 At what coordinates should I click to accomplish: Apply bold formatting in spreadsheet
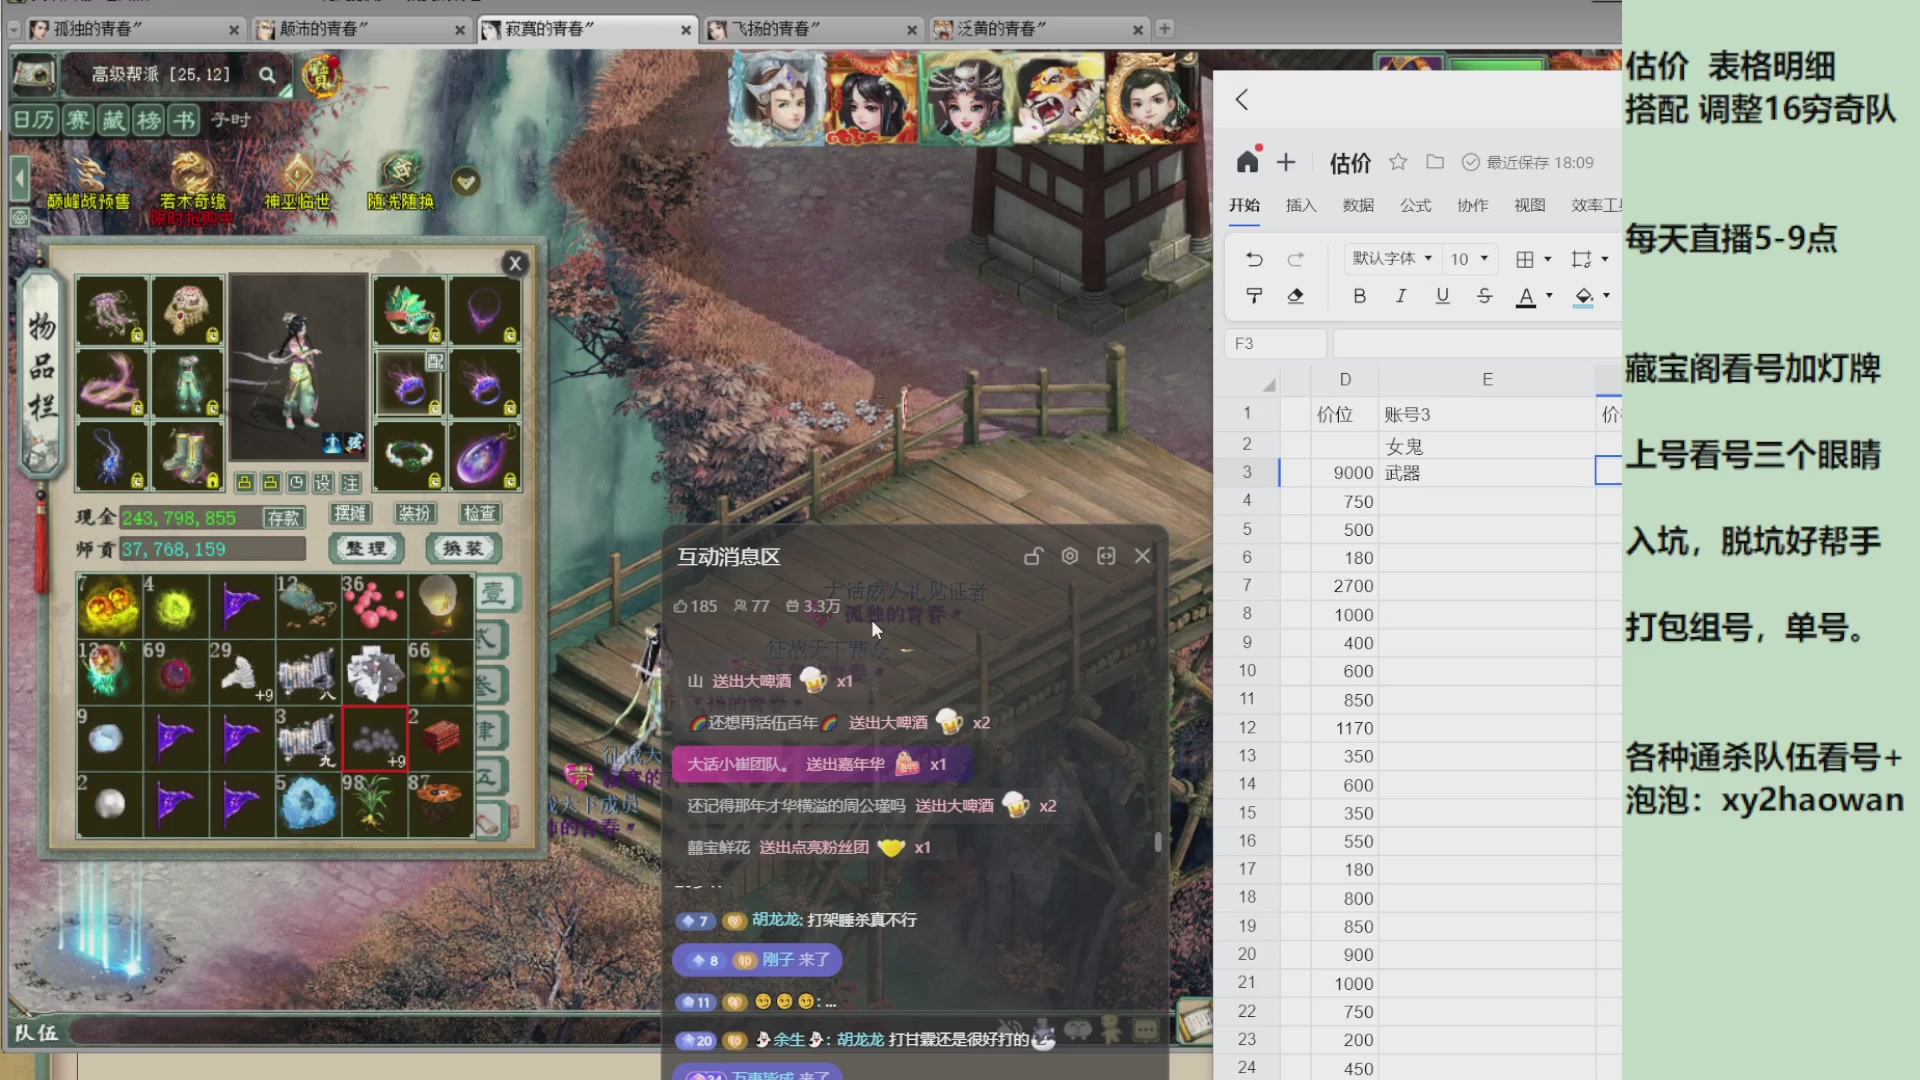(x=1359, y=296)
